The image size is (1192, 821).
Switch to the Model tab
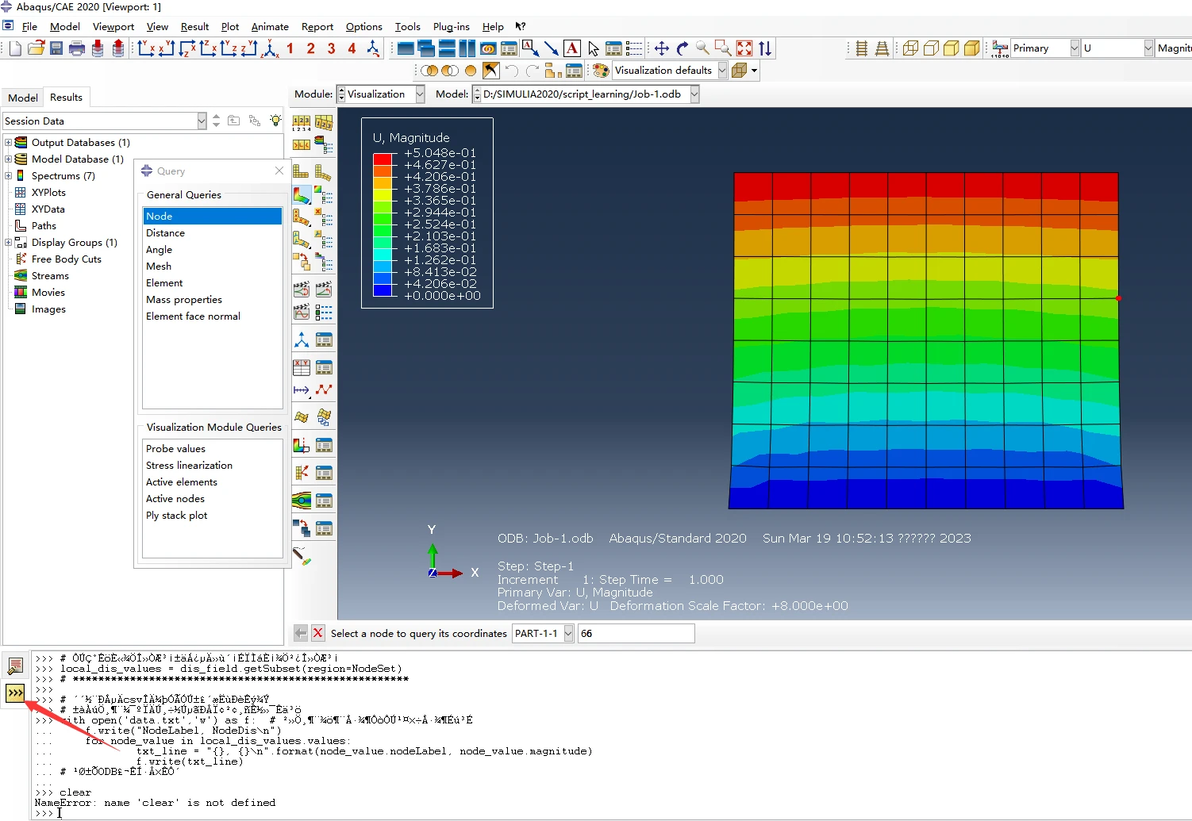(x=22, y=98)
